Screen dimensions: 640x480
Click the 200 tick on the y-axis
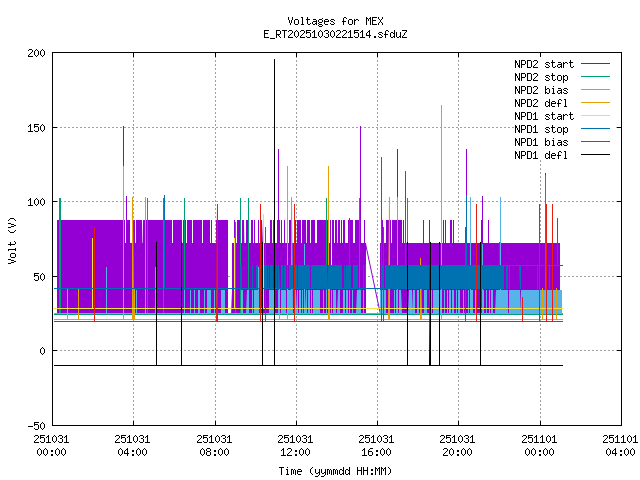35,52
